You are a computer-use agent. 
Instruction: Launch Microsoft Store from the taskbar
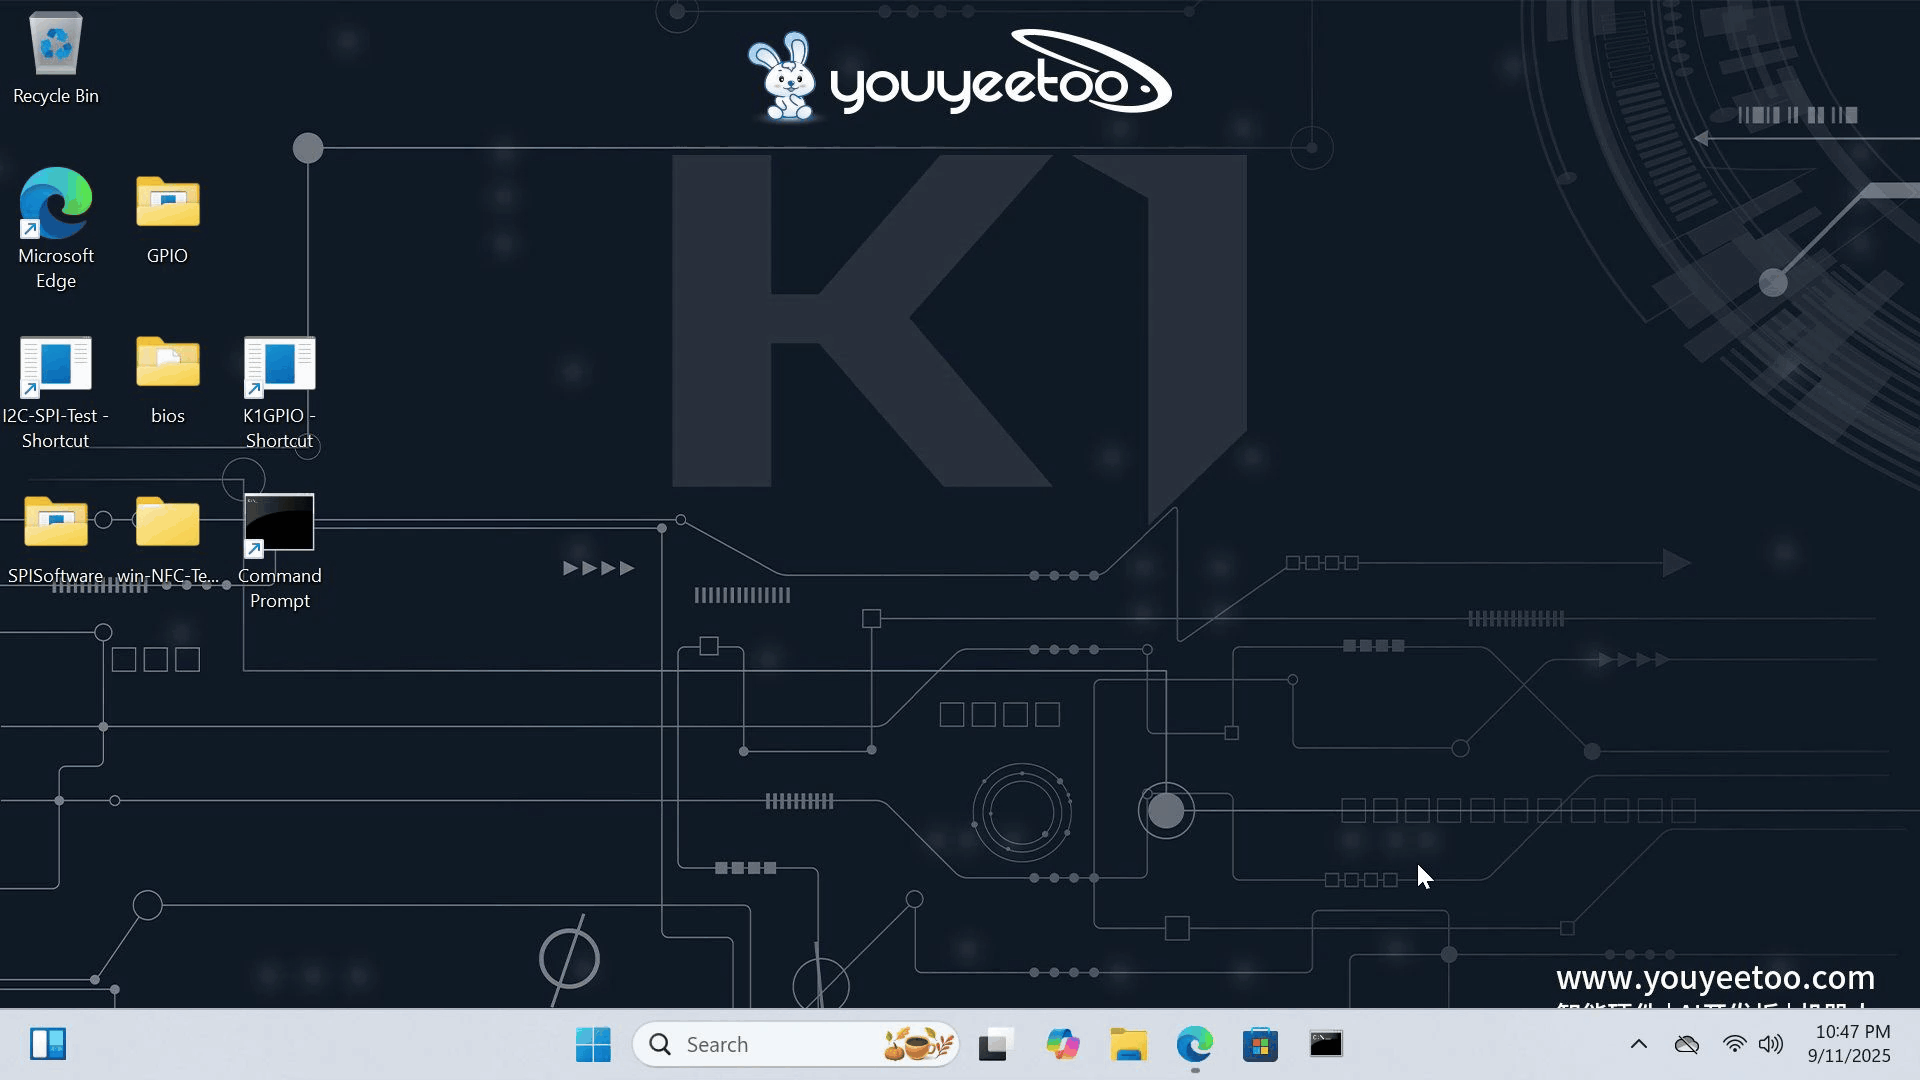[1260, 1043]
